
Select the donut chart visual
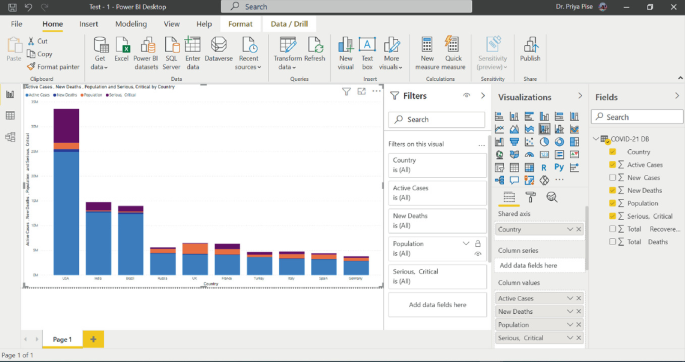point(559,141)
